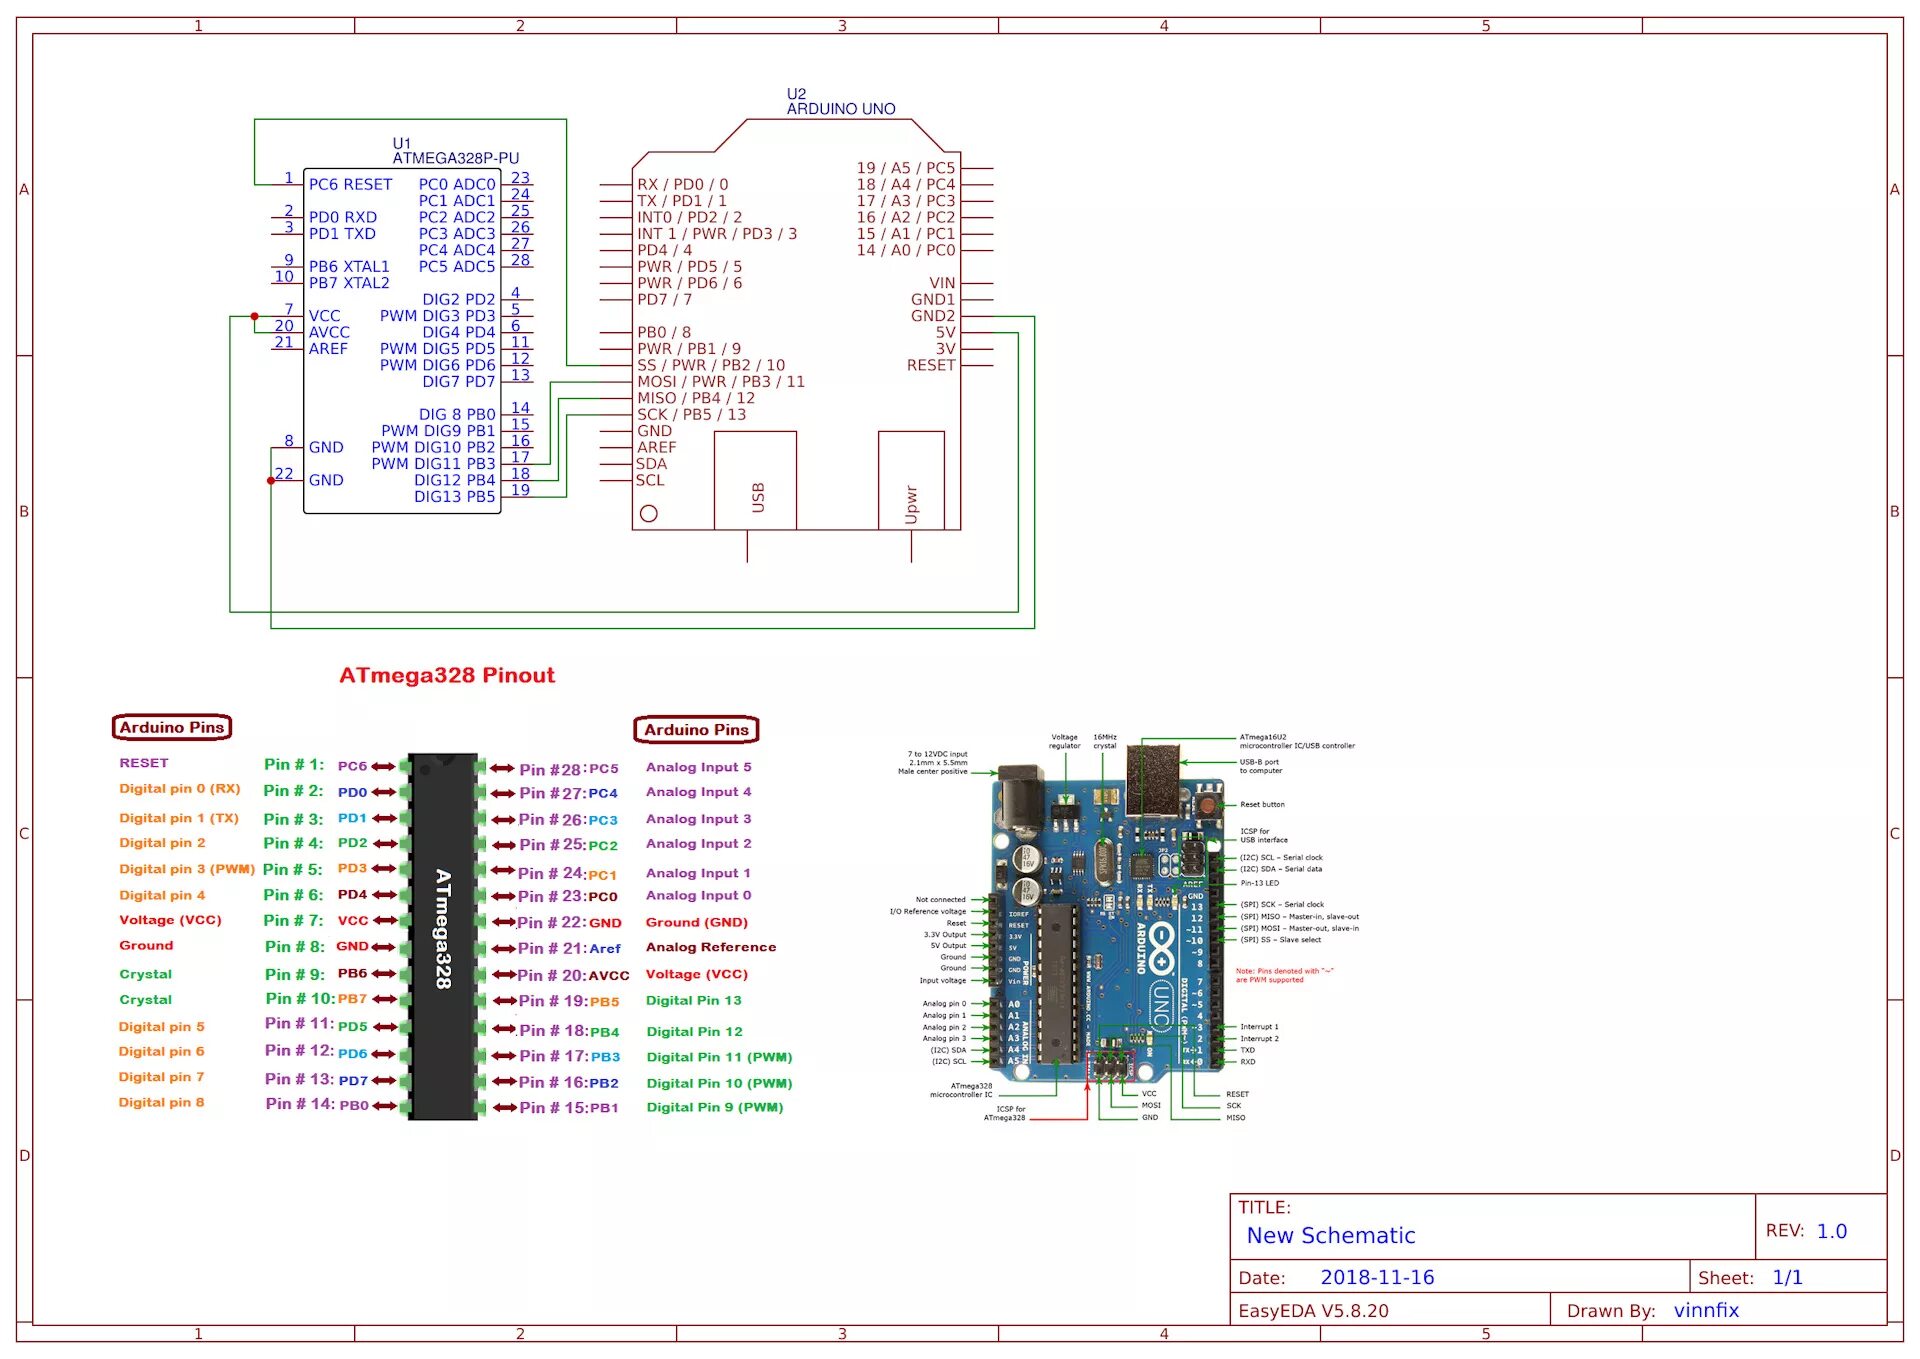The image size is (1920, 1359).
Task: Select the ATmega328 Pinout red heading
Action: click(446, 676)
